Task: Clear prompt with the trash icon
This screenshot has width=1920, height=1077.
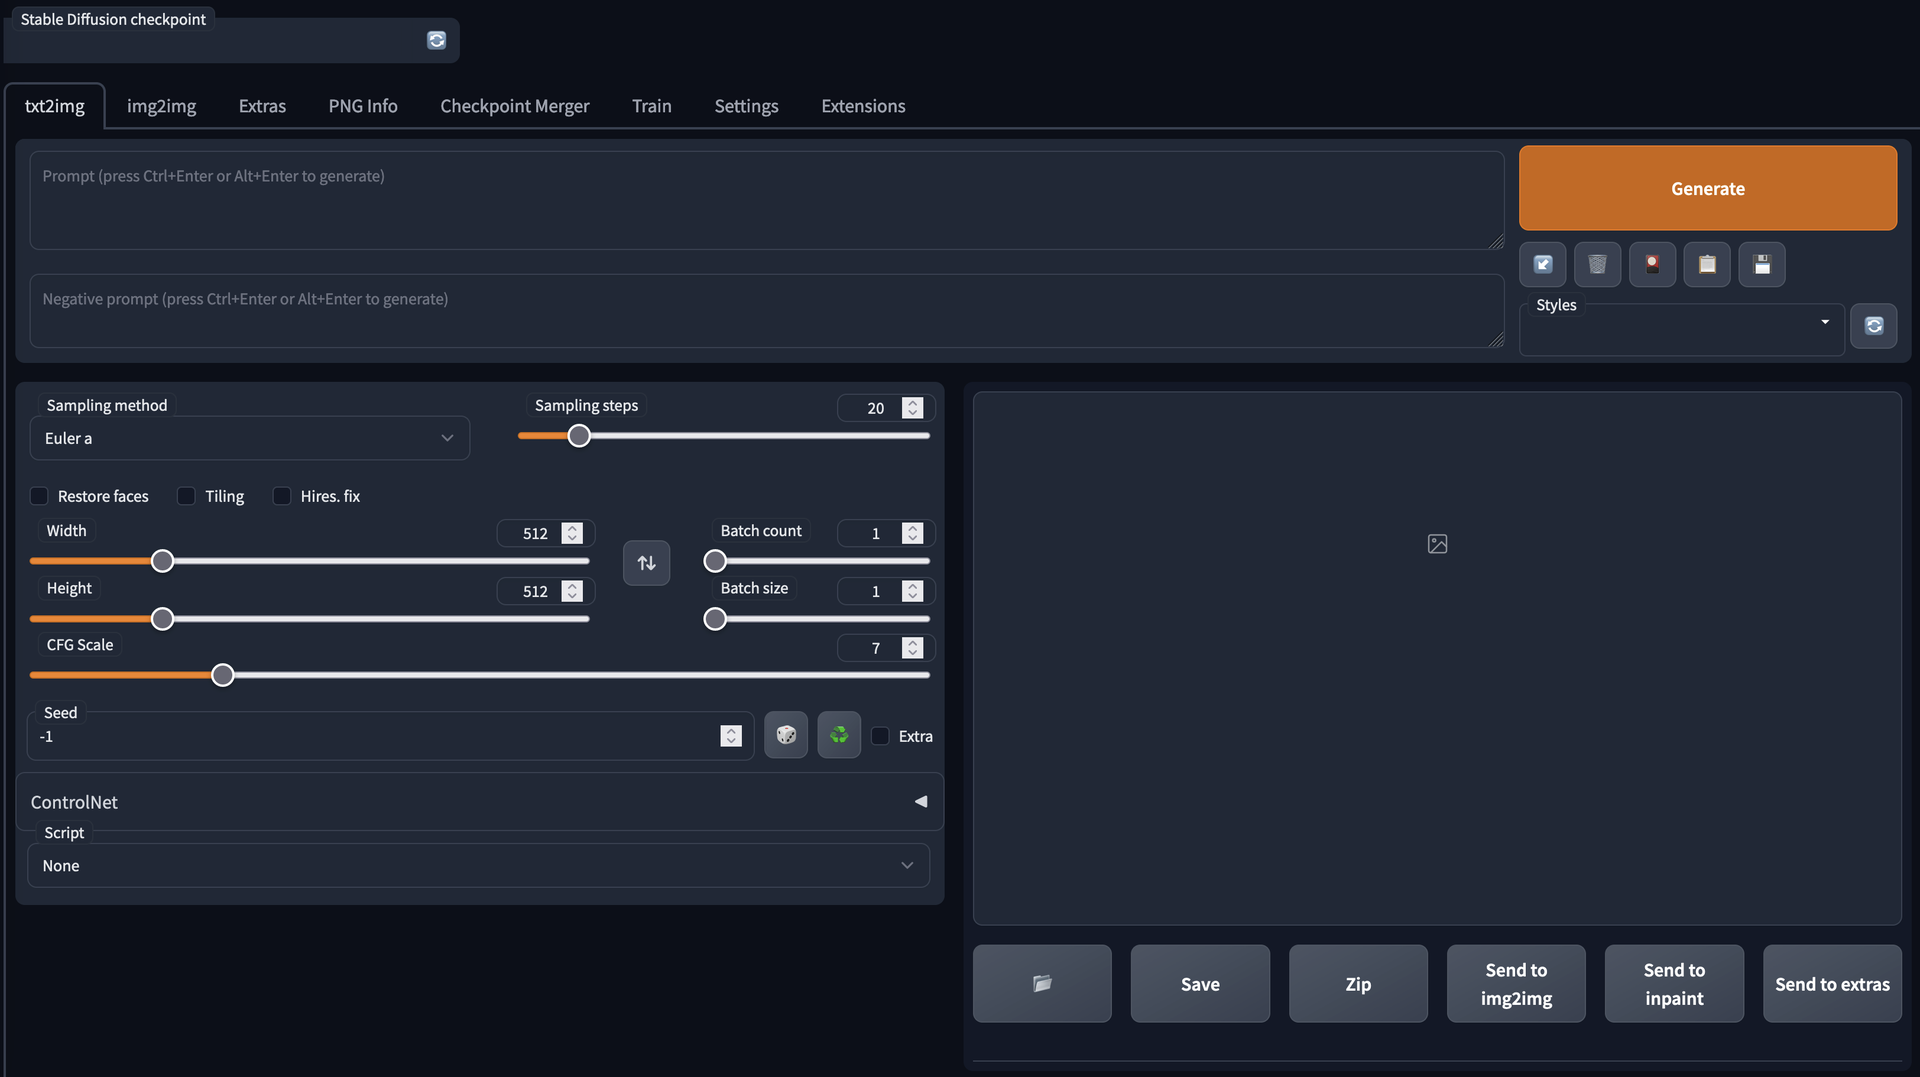Action: [x=1597, y=265]
